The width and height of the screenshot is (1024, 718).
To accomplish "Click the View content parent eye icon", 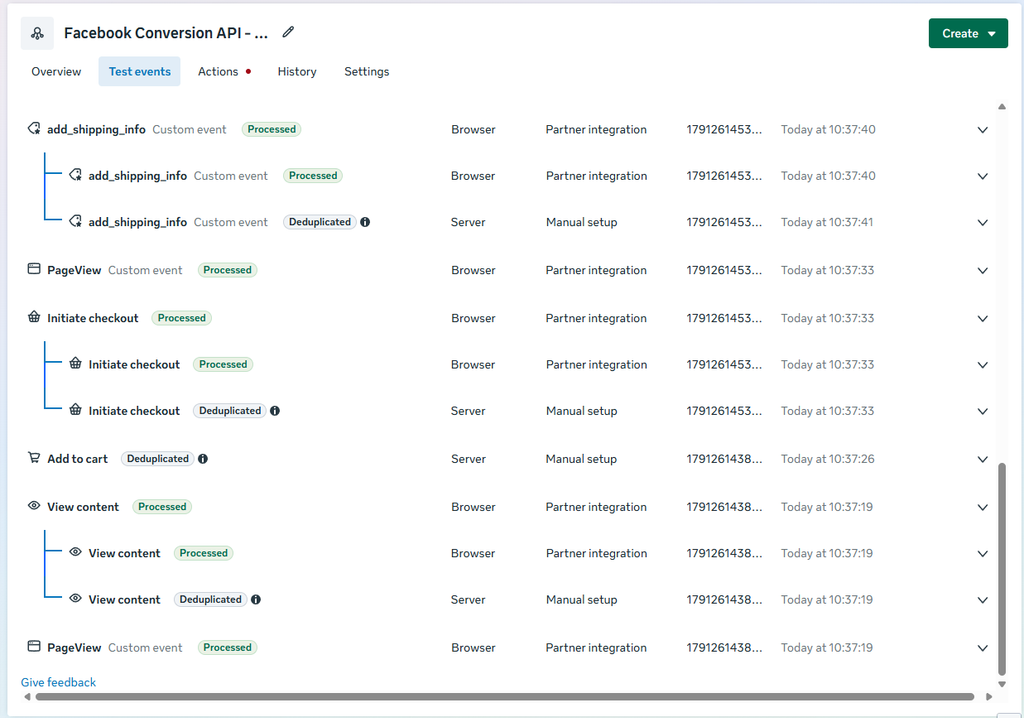I will [x=34, y=506].
